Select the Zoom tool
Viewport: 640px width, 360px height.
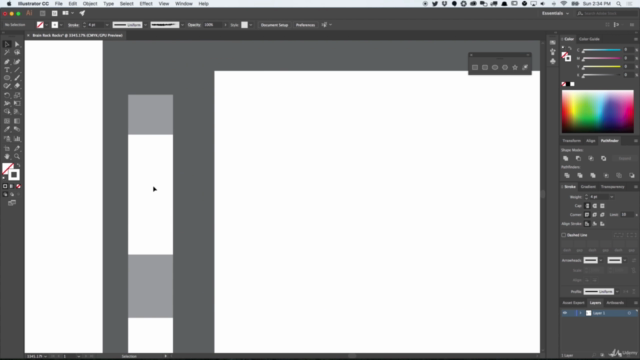pos(17,156)
